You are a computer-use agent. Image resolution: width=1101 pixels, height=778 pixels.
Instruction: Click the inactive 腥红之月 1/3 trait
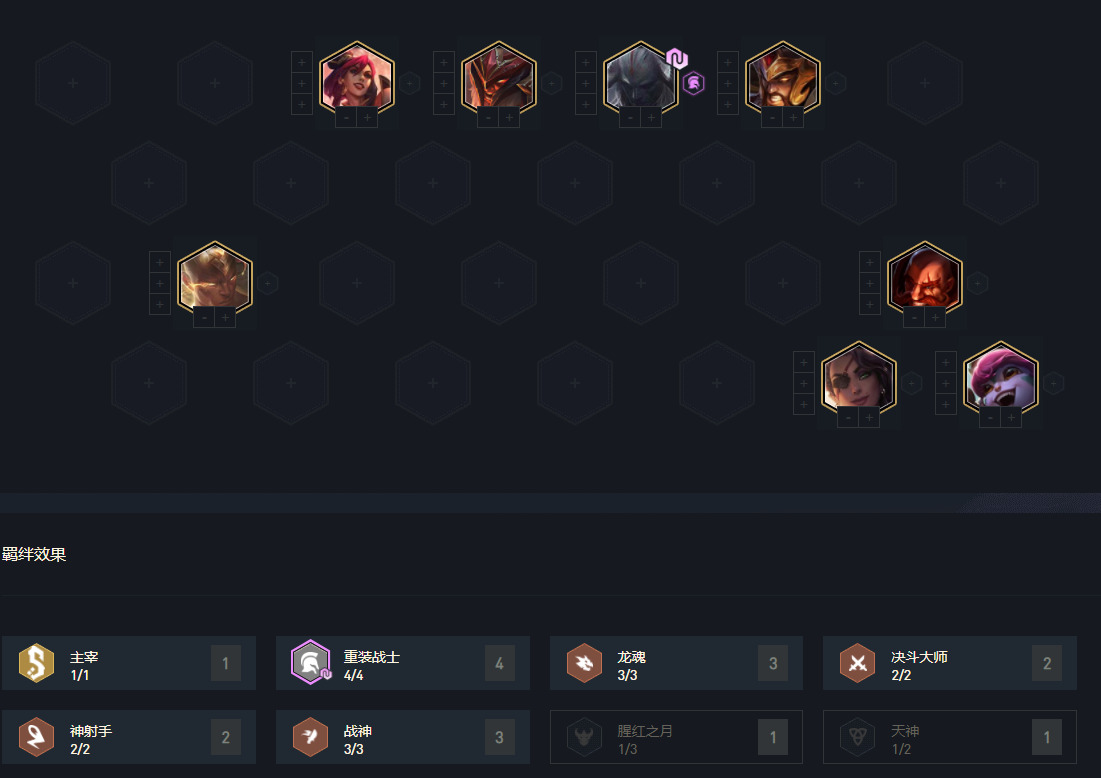[676, 737]
